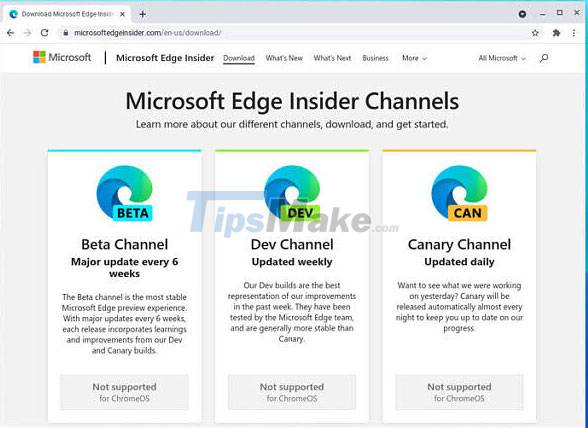Viewport: 588px width, 428px height.
Task: Open the What's New nav item
Action: coord(284,58)
